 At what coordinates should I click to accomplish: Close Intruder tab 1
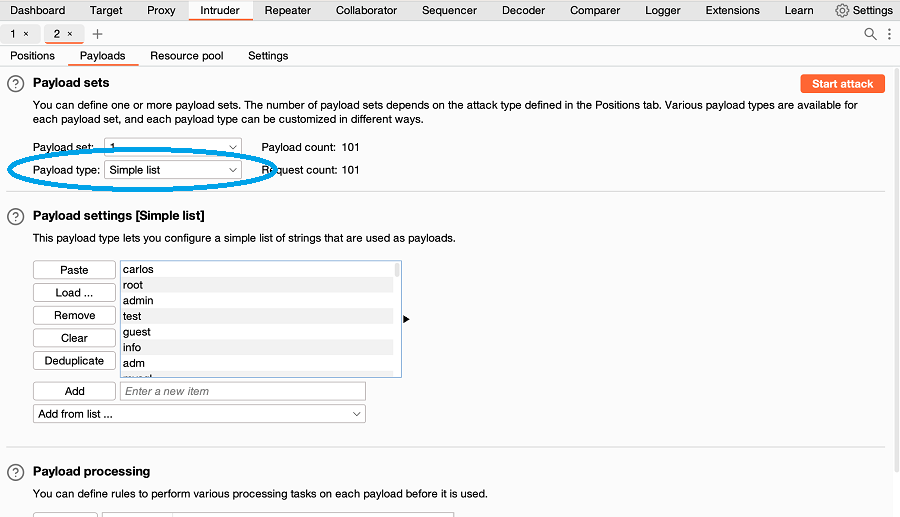pos(26,34)
